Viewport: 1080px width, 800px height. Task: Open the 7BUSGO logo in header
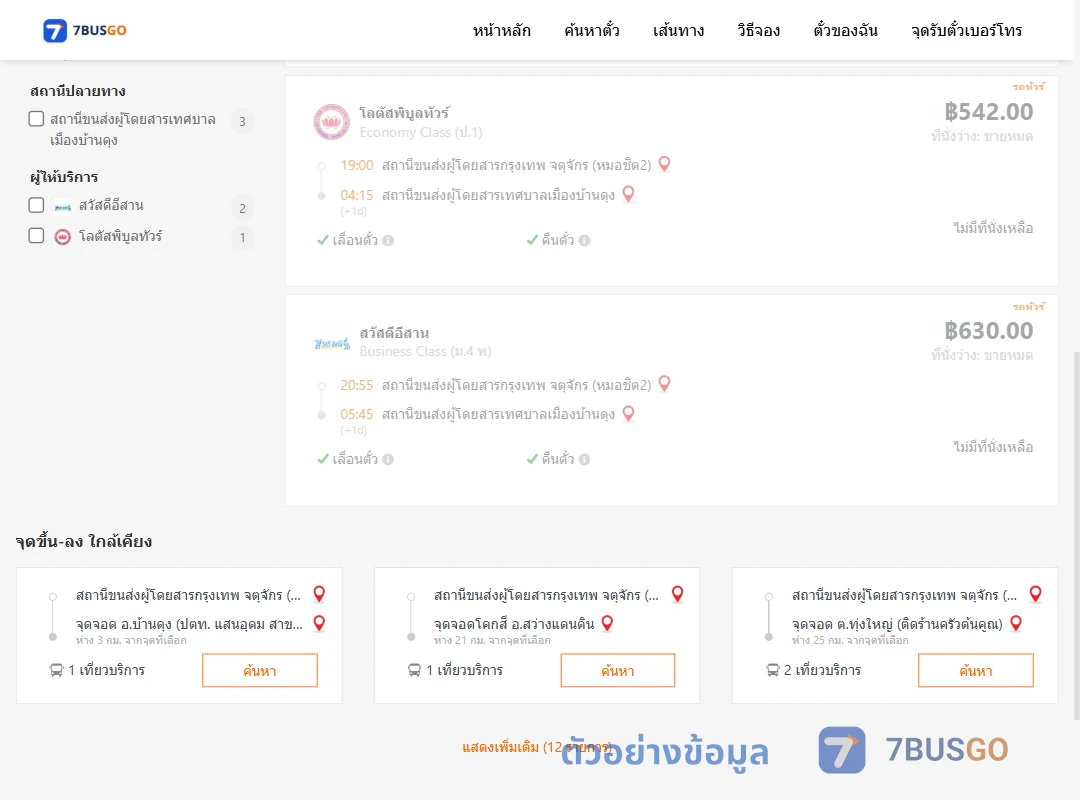point(84,30)
